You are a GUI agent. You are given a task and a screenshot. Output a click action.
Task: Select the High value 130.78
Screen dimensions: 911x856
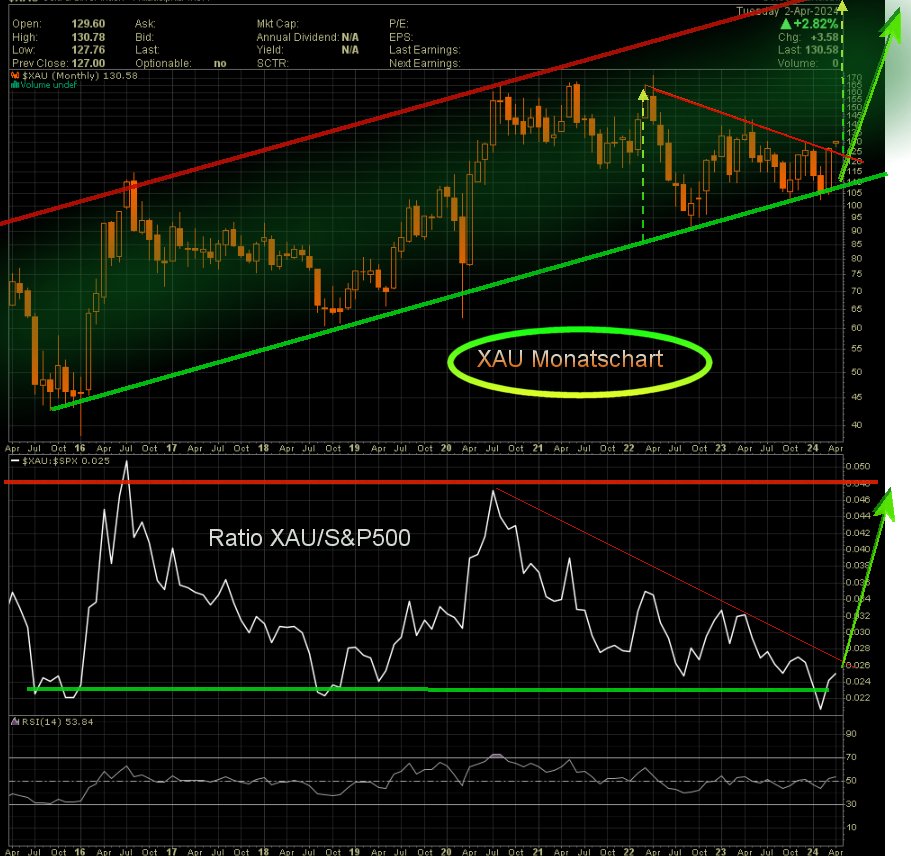tap(88, 37)
